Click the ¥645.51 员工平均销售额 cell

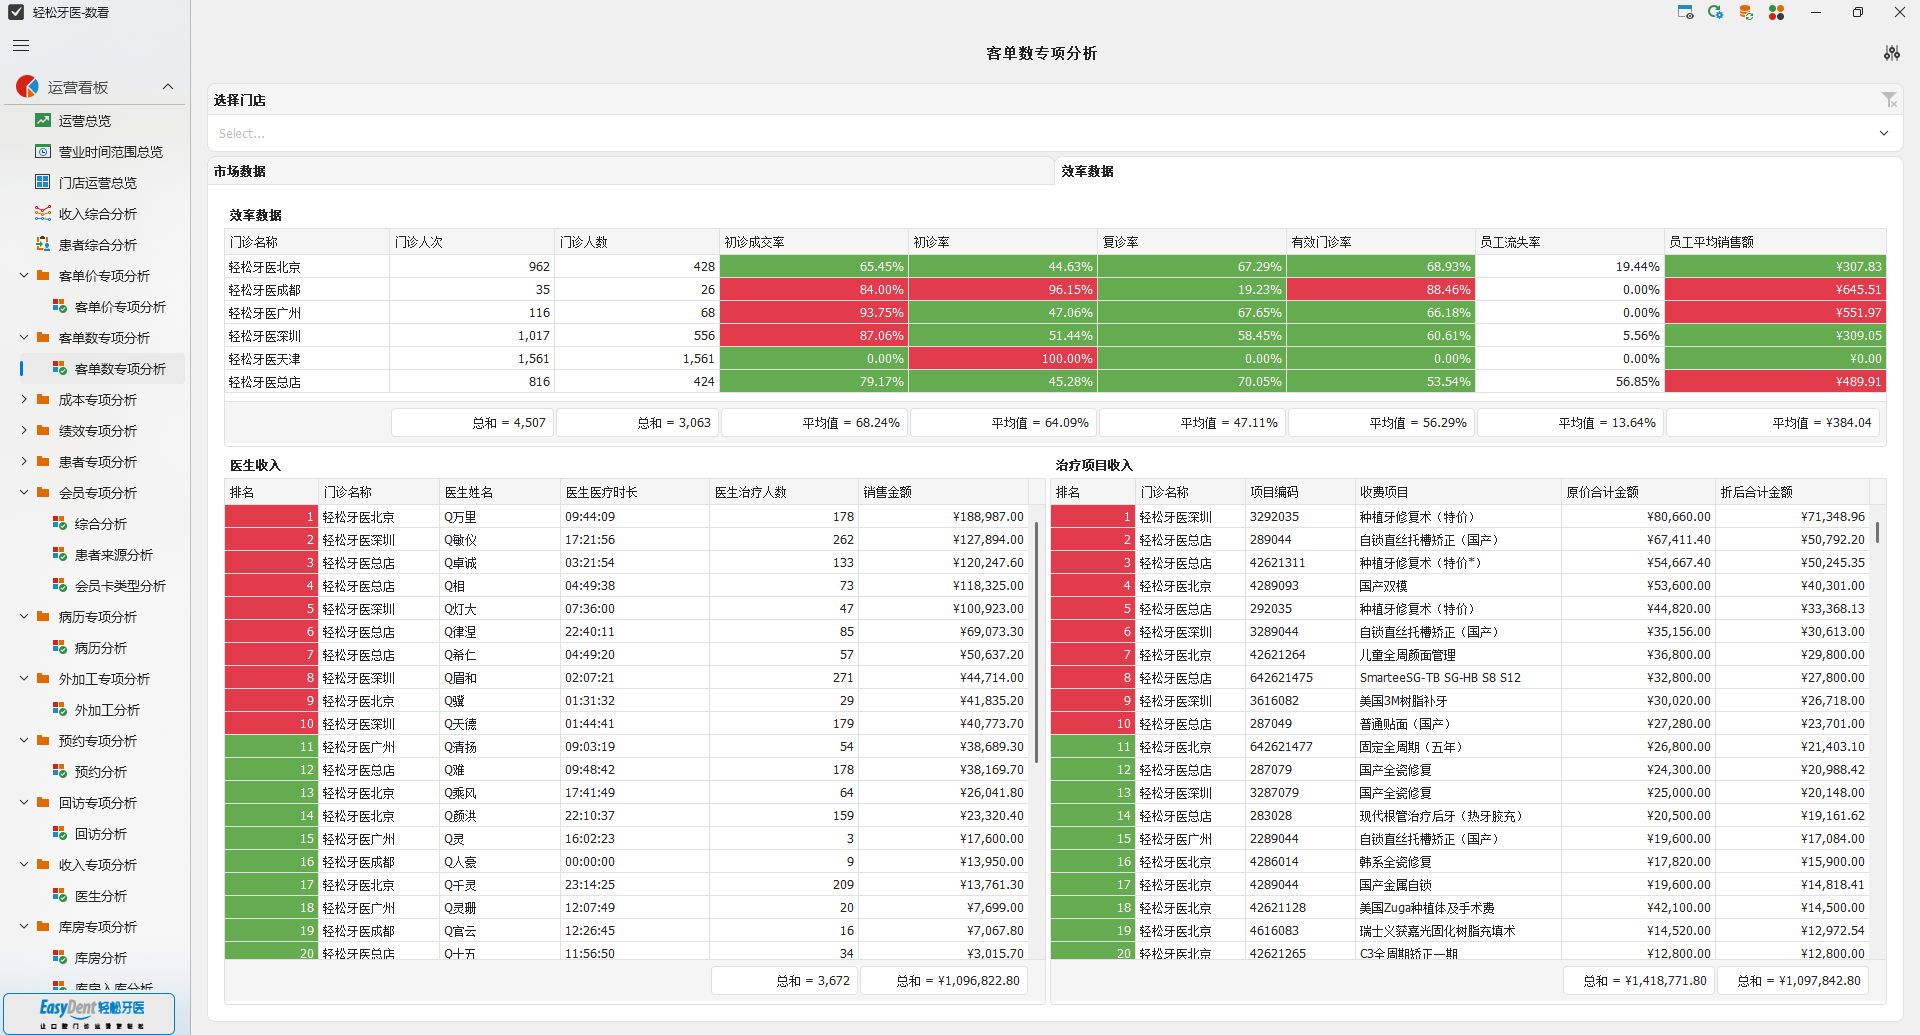point(1775,290)
